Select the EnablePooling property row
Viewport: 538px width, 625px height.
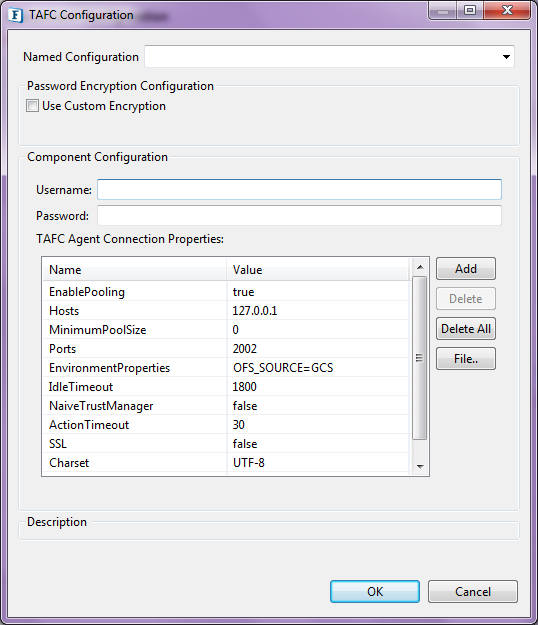tap(226, 292)
